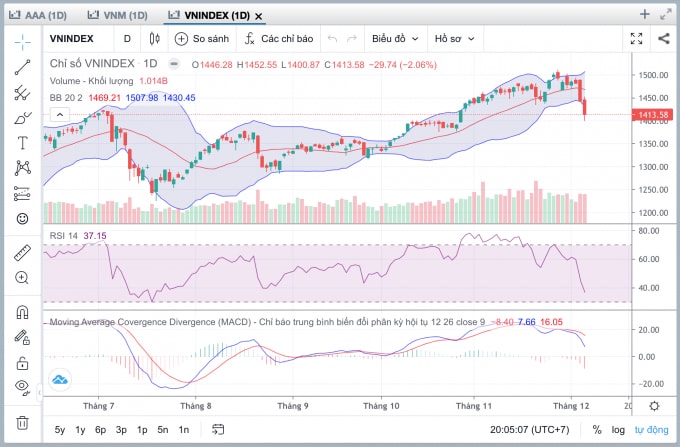
Task: Select the RSI 14 indicator label
Action: (x=63, y=236)
